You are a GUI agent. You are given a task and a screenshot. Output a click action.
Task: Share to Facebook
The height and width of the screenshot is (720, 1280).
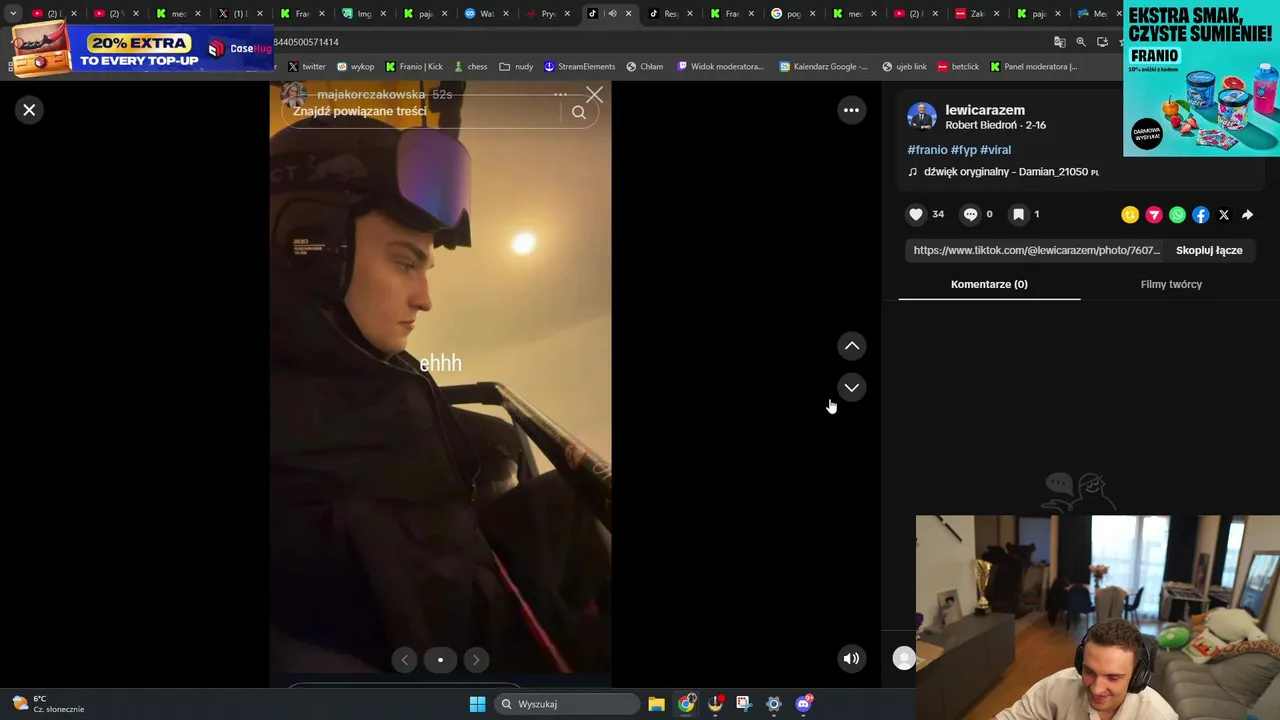pos(1200,215)
